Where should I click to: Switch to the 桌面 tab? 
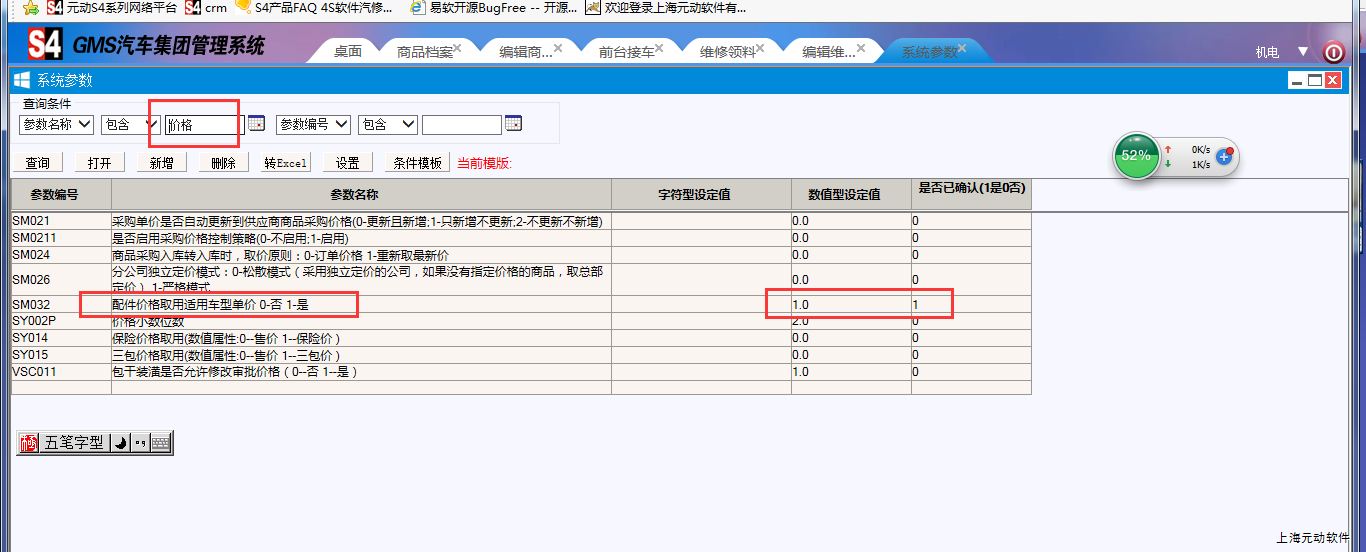(x=348, y=52)
